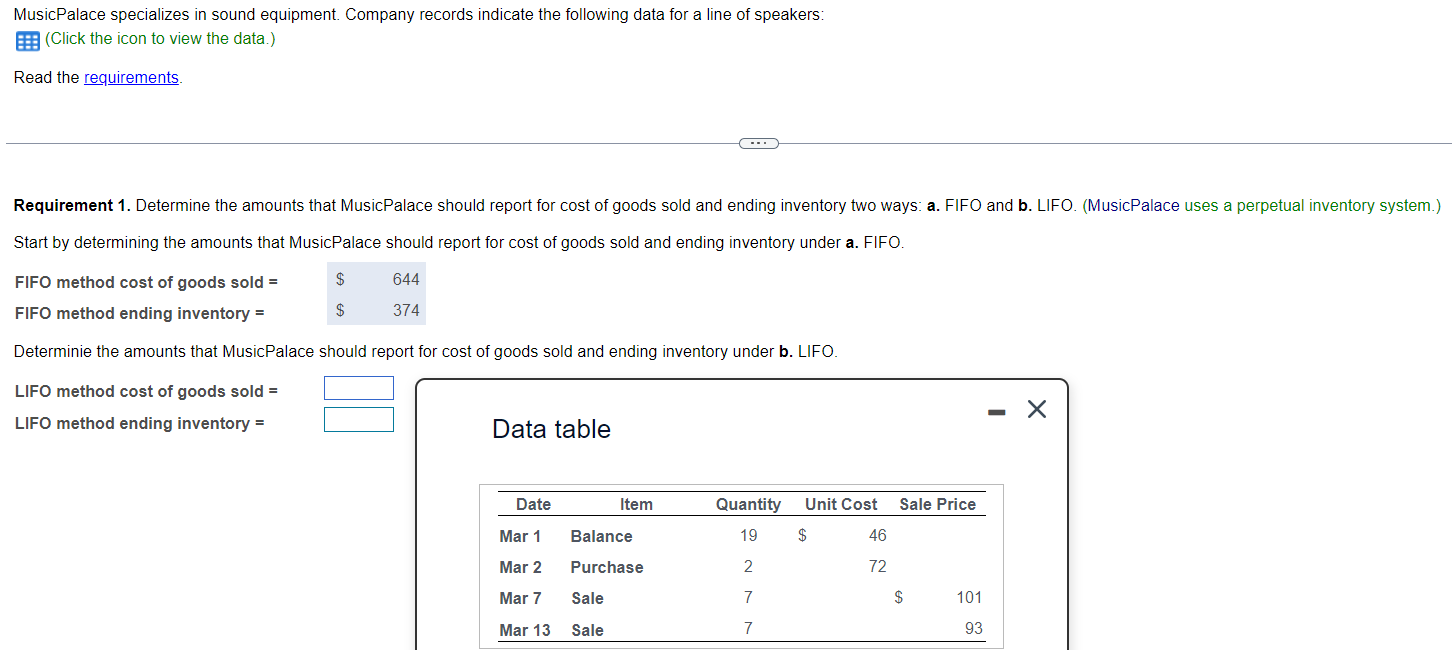Image resolution: width=1452 pixels, height=650 pixels.
Task: Click the Sale Price header in the data table
Action: tap(937, 504)
